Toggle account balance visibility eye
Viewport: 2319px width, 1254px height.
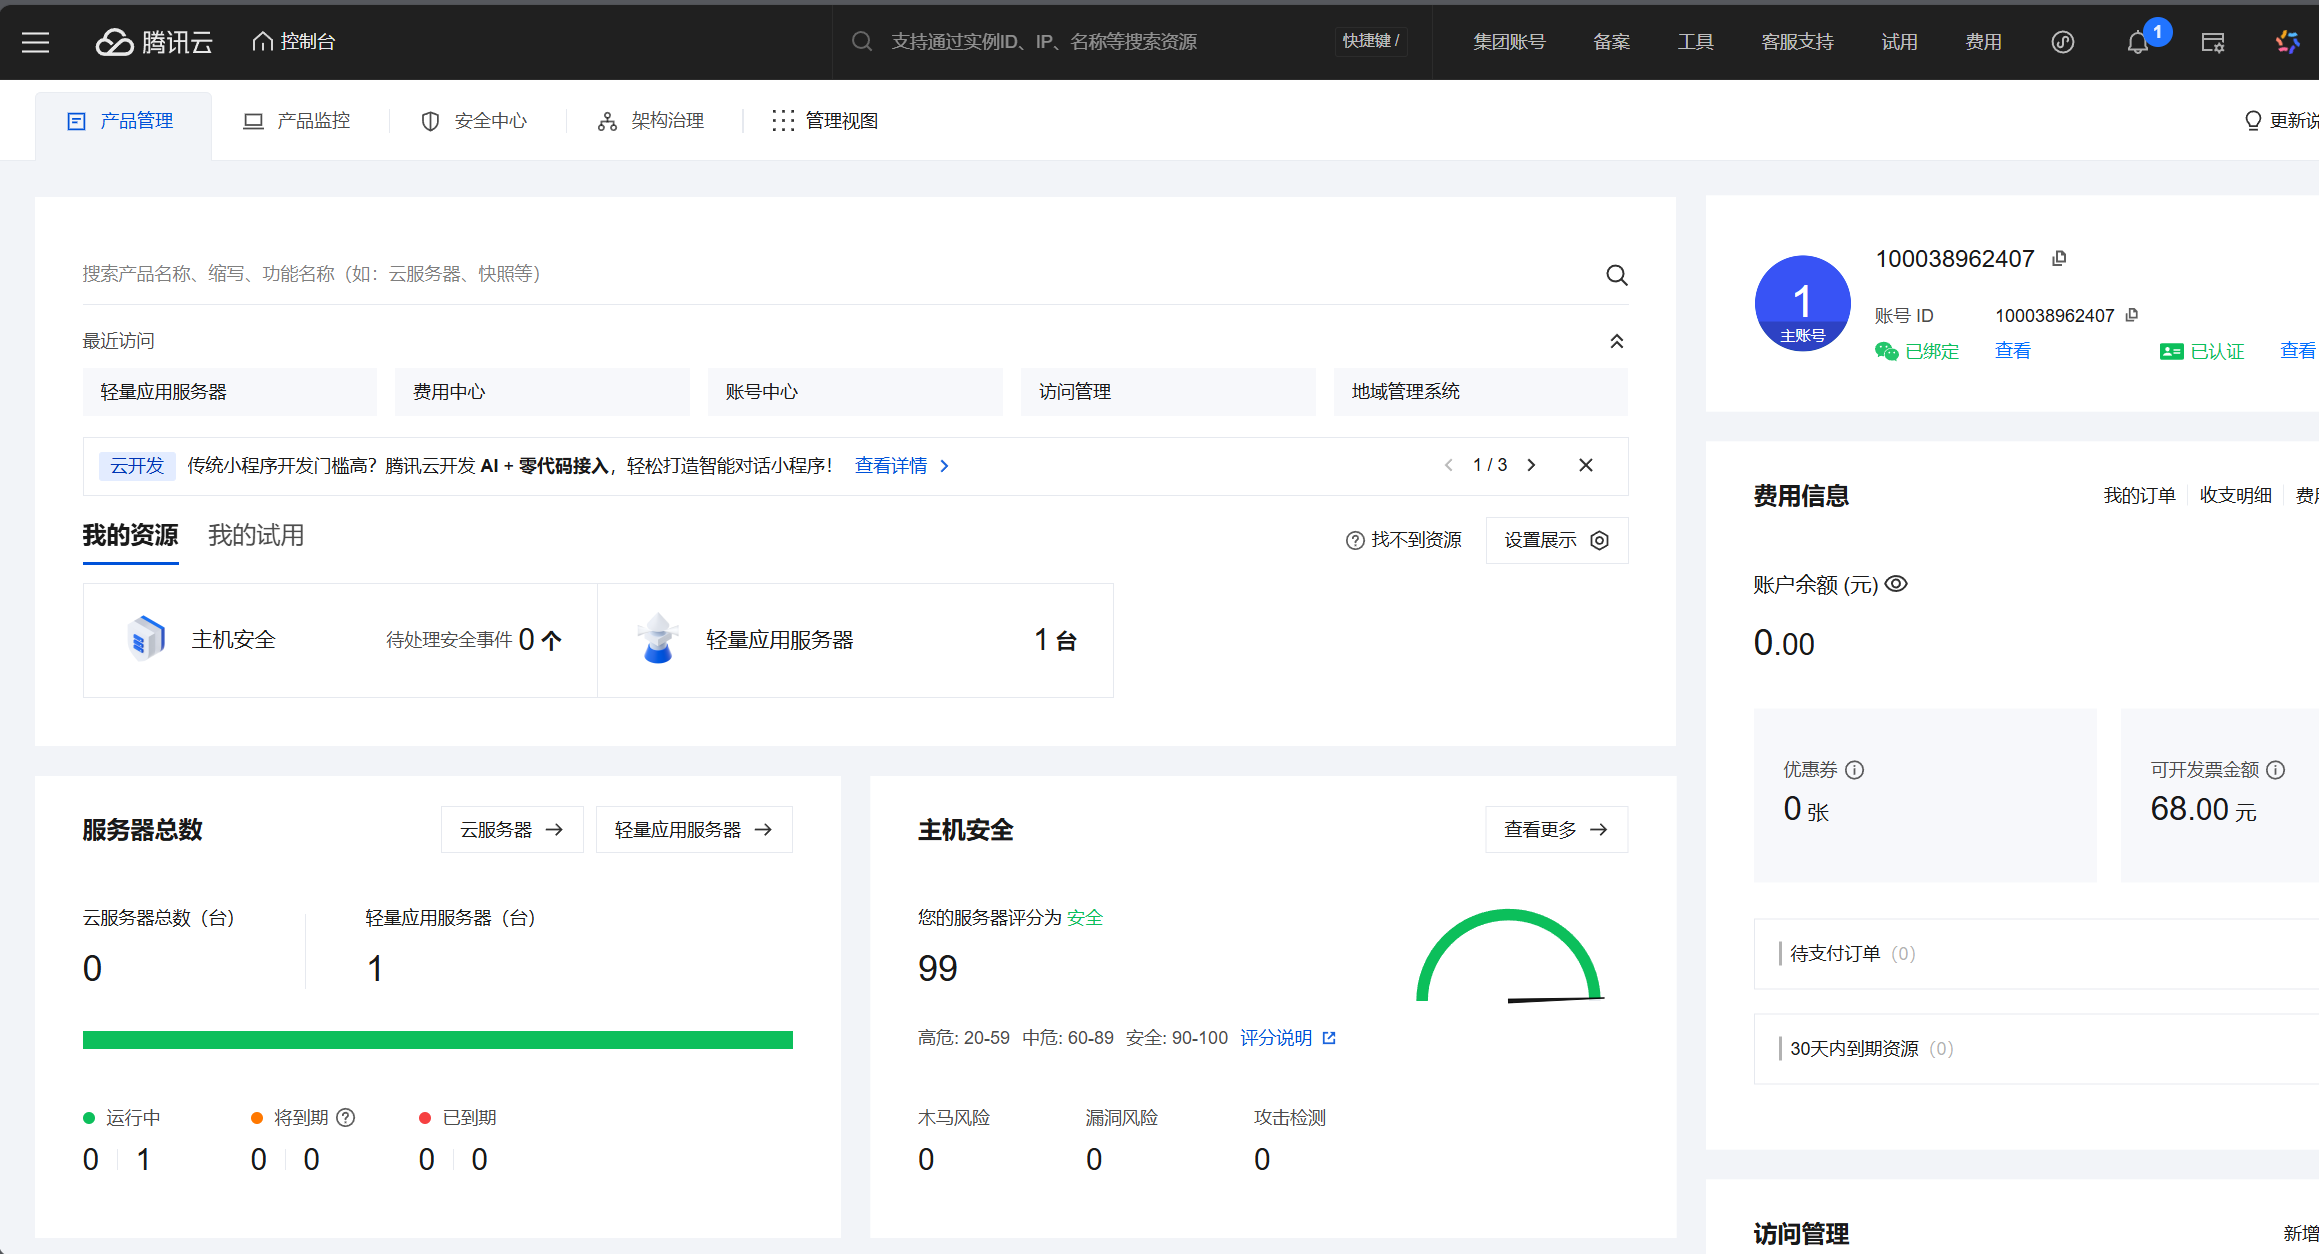click(x=1896, y=584)
